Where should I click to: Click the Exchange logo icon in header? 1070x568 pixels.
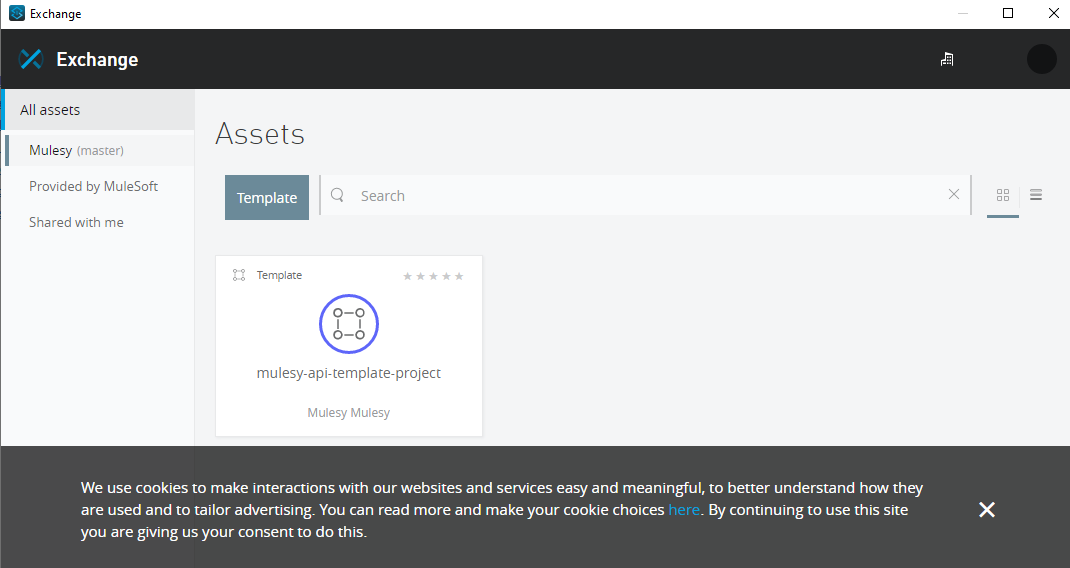[x=31, y=59]
